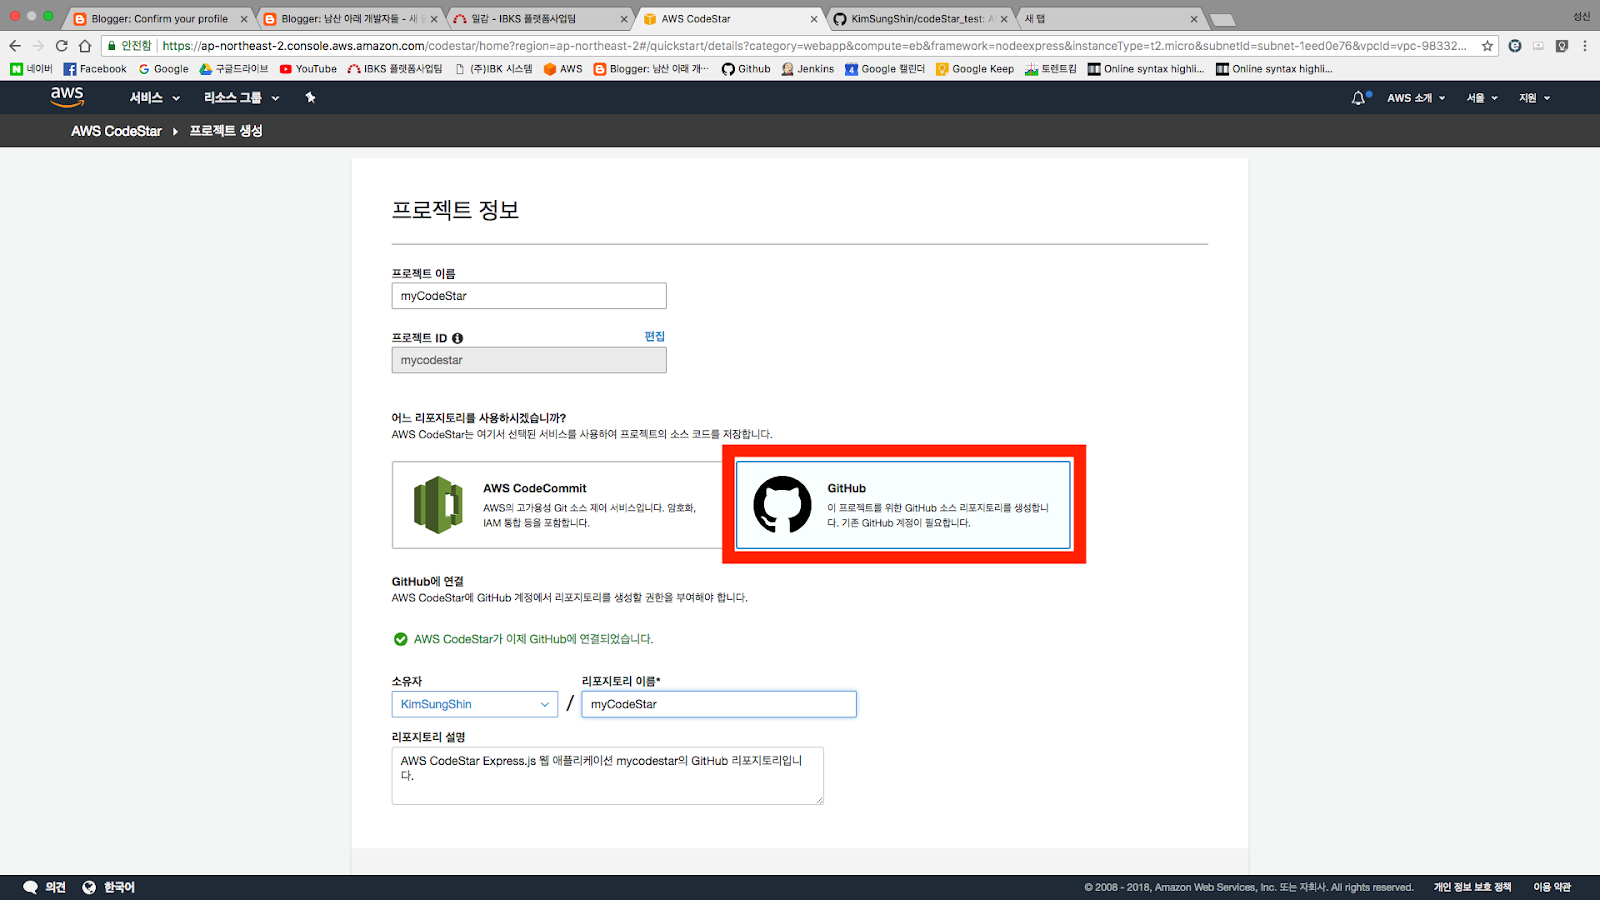Screen dimensions: 1600x900
Task: Open the AWS bookmark in the bookmarks bar
Action: point(563,69)
